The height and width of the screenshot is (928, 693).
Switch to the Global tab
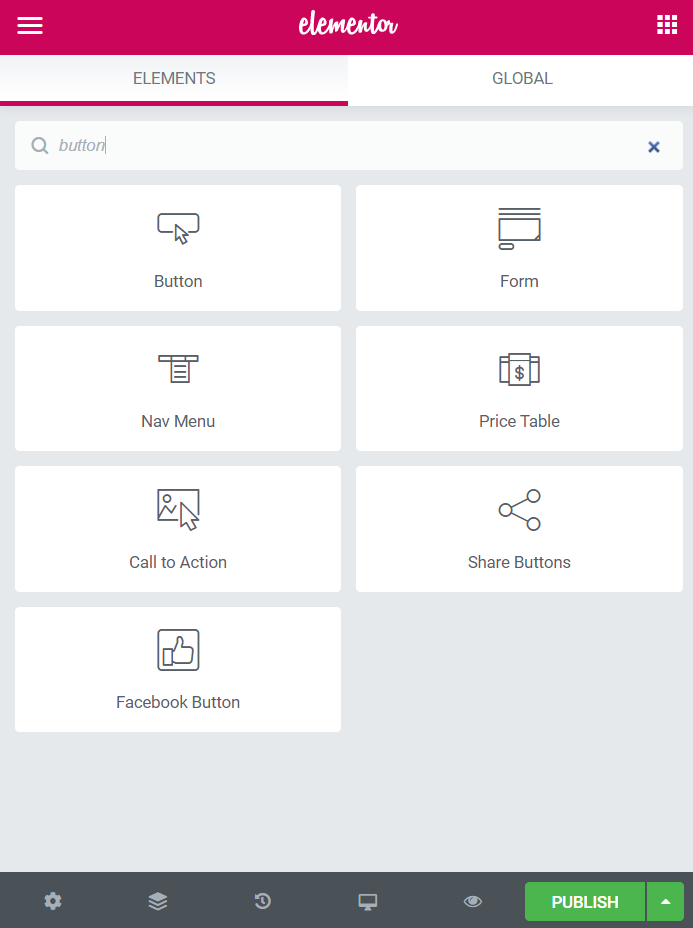(522, 79)
